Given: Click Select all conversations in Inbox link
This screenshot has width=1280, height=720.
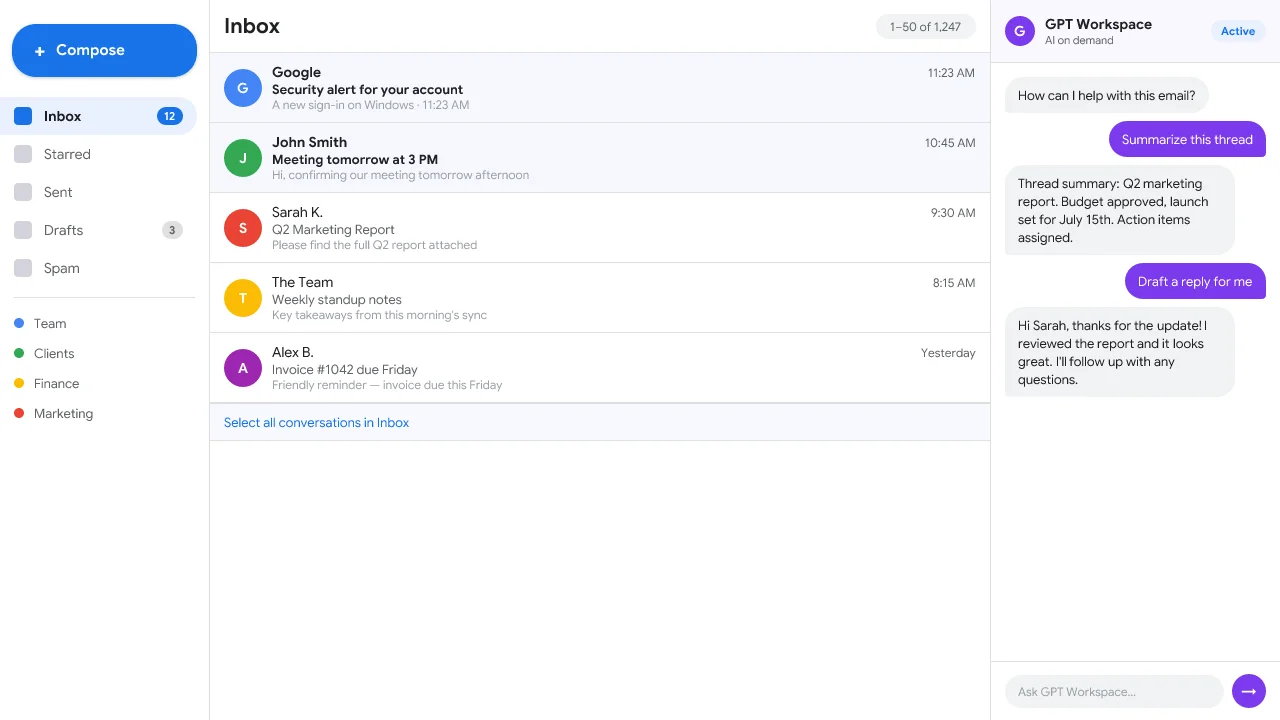Looking at the screenshot, I should (x=316, y=423).
